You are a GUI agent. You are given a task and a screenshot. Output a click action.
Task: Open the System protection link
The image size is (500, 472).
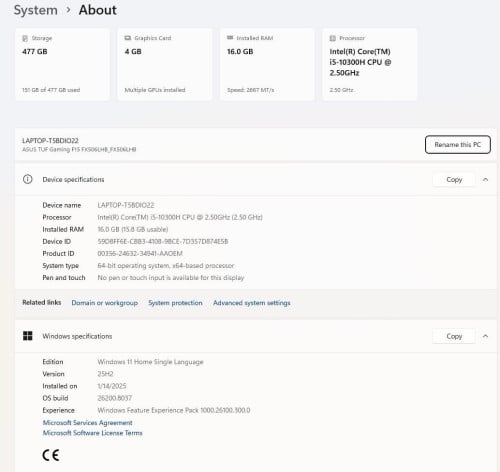tap(175, 303)
